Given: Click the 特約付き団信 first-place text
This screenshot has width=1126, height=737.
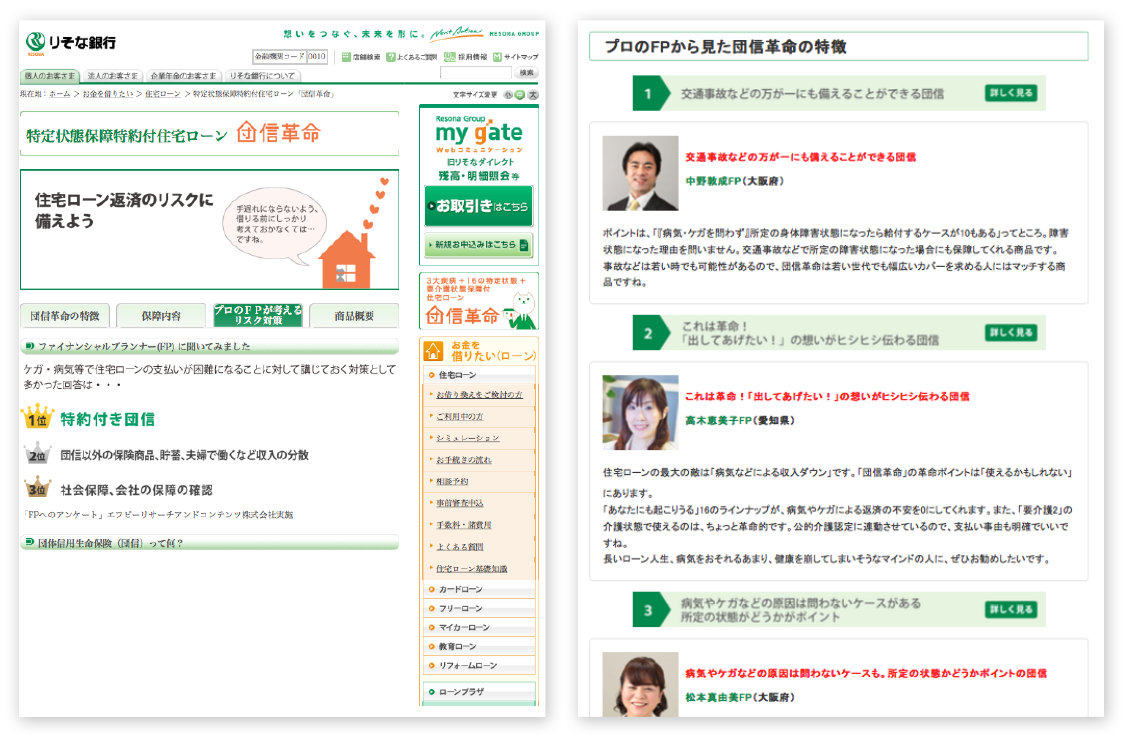Looking at the screenshot, I should (107, 420).
